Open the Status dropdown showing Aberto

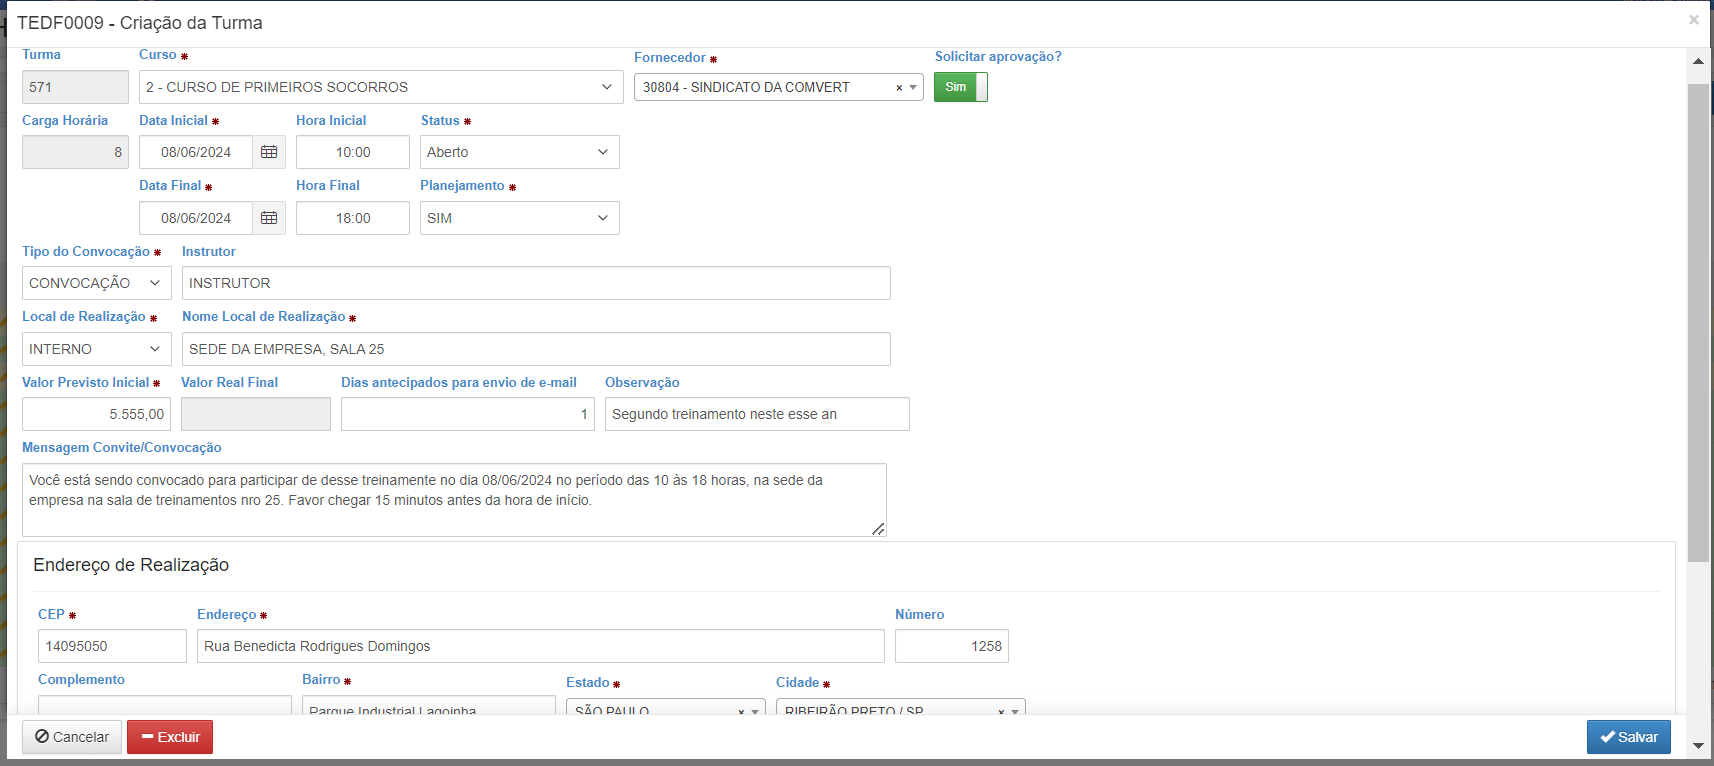coord(520,152)
